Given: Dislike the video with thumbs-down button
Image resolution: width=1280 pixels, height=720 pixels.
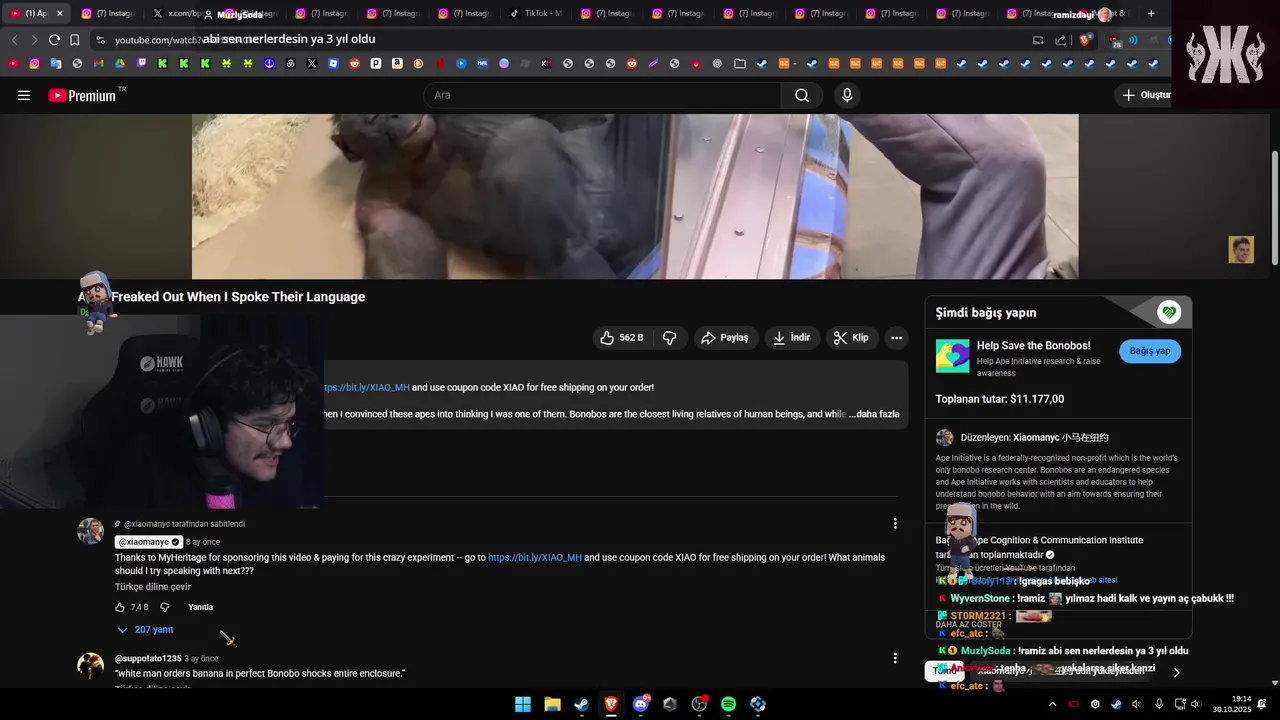Looking at the screenshot, I should click(x=670, y=338).
